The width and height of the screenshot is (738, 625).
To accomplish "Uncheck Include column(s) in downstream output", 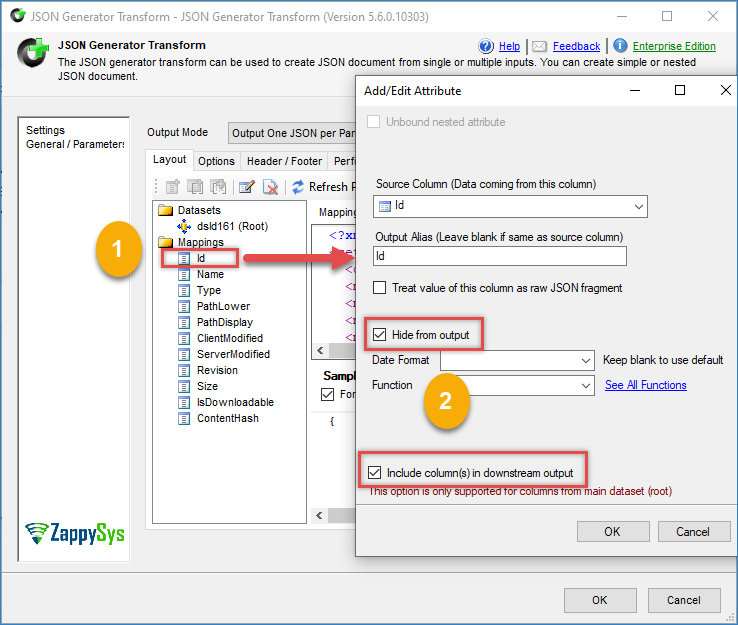I will click(375, 473).
